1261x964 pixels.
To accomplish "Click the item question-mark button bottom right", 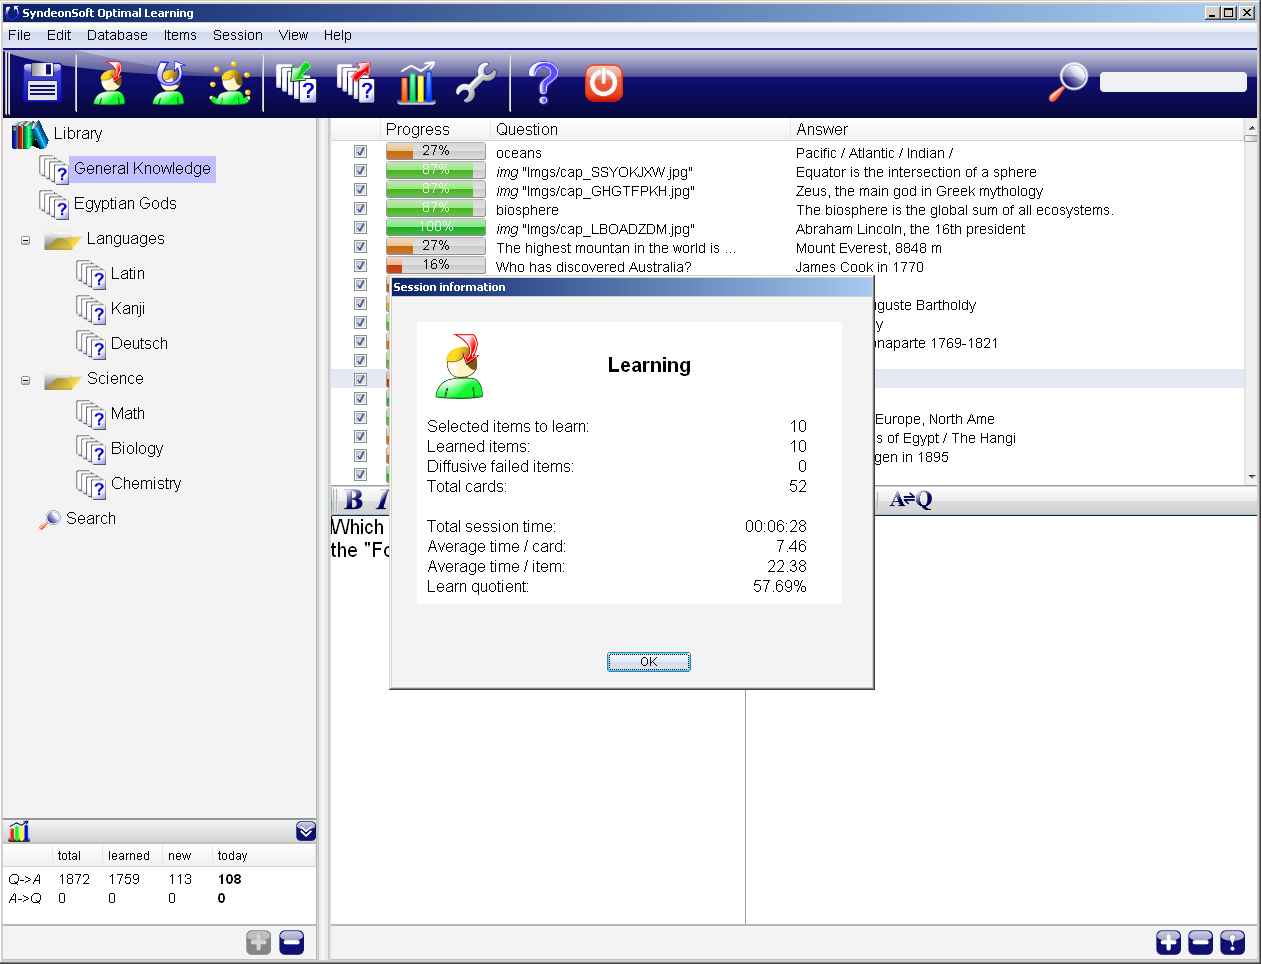I will click(1233, 942).
